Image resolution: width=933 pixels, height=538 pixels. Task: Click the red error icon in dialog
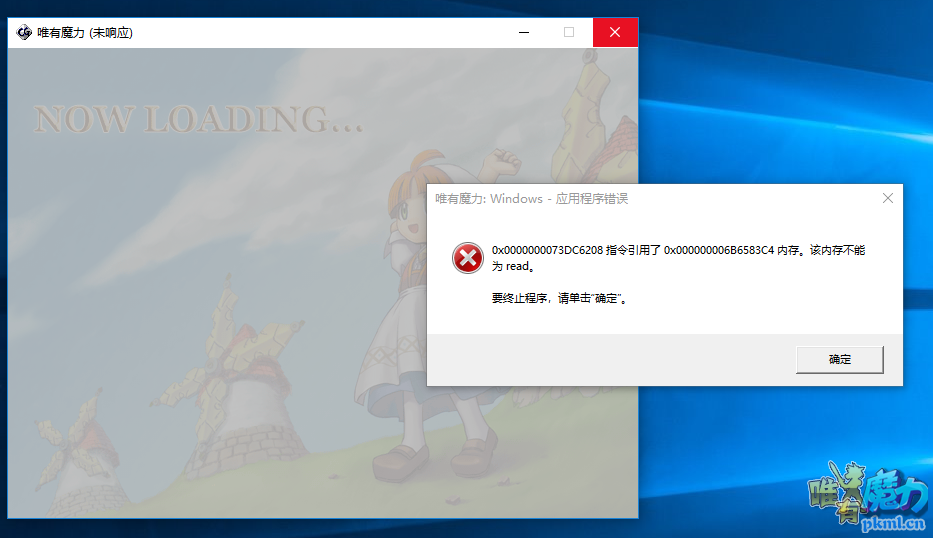[467, 258]
